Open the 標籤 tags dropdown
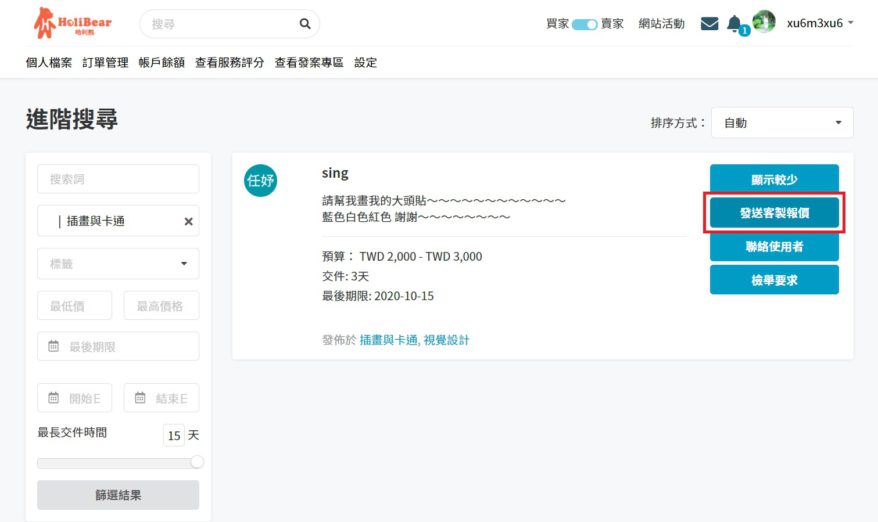The height and width of the screenshot is (522, 878). pos(118,264)
